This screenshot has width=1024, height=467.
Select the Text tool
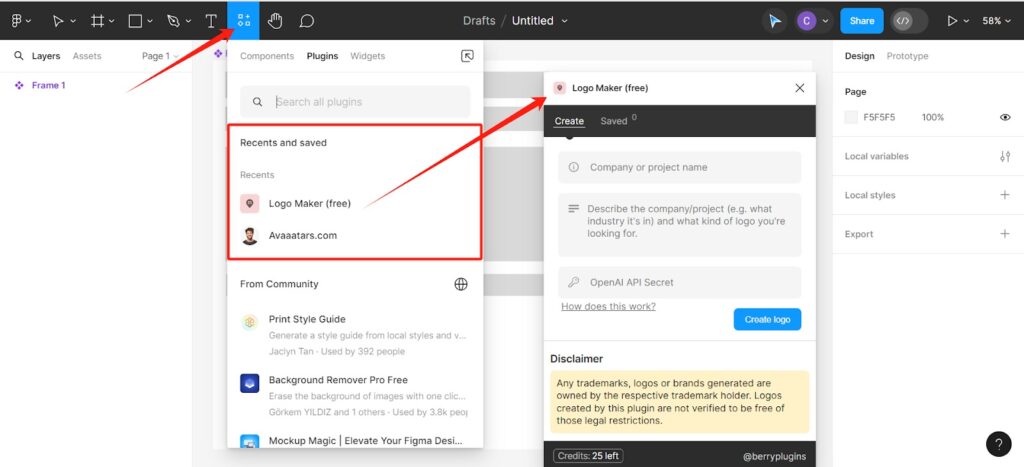[211, 21]
